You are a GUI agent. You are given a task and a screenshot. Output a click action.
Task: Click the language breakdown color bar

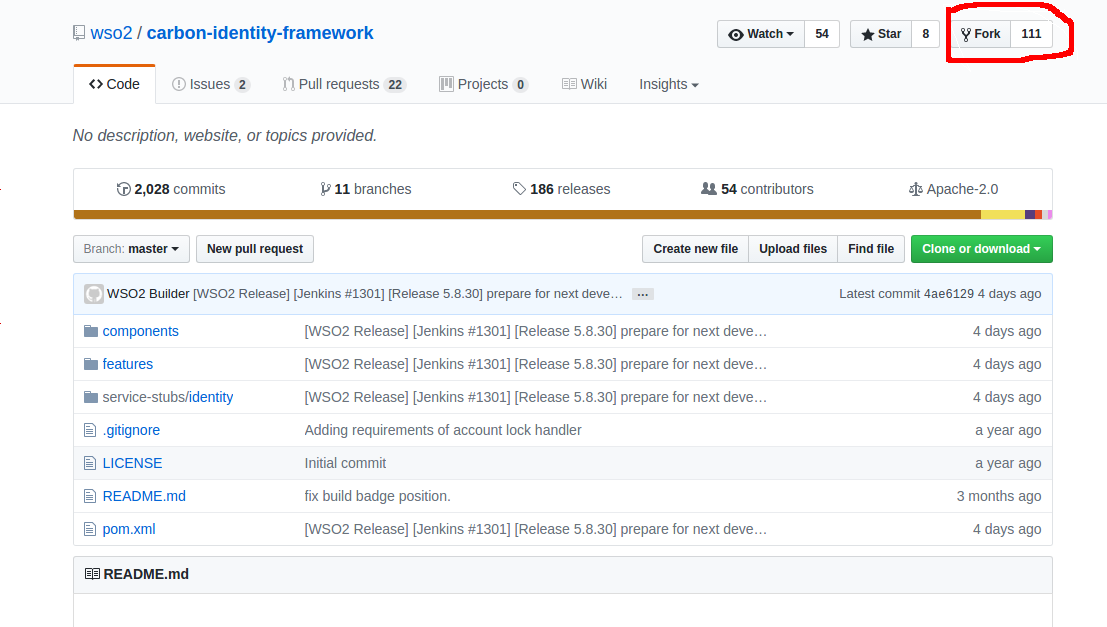(x=563, y=215)
